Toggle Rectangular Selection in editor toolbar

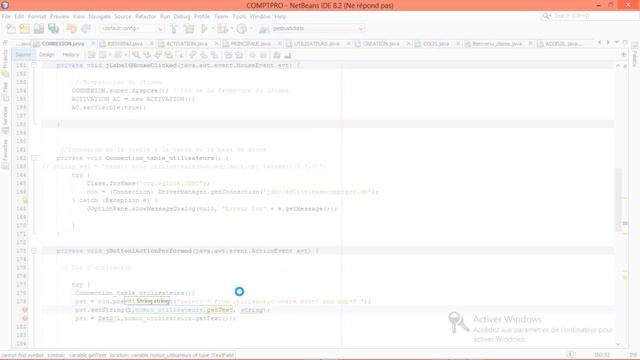179,55
